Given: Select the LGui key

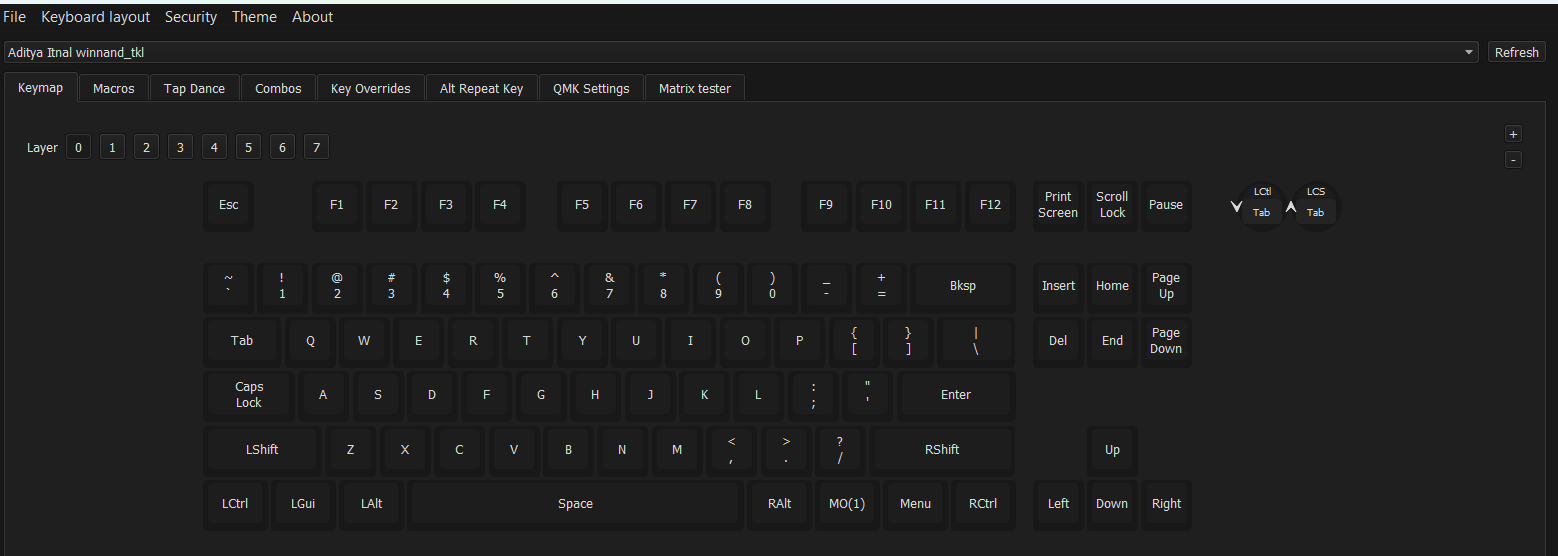Looking at the screenshot, I should coord(303,504).
